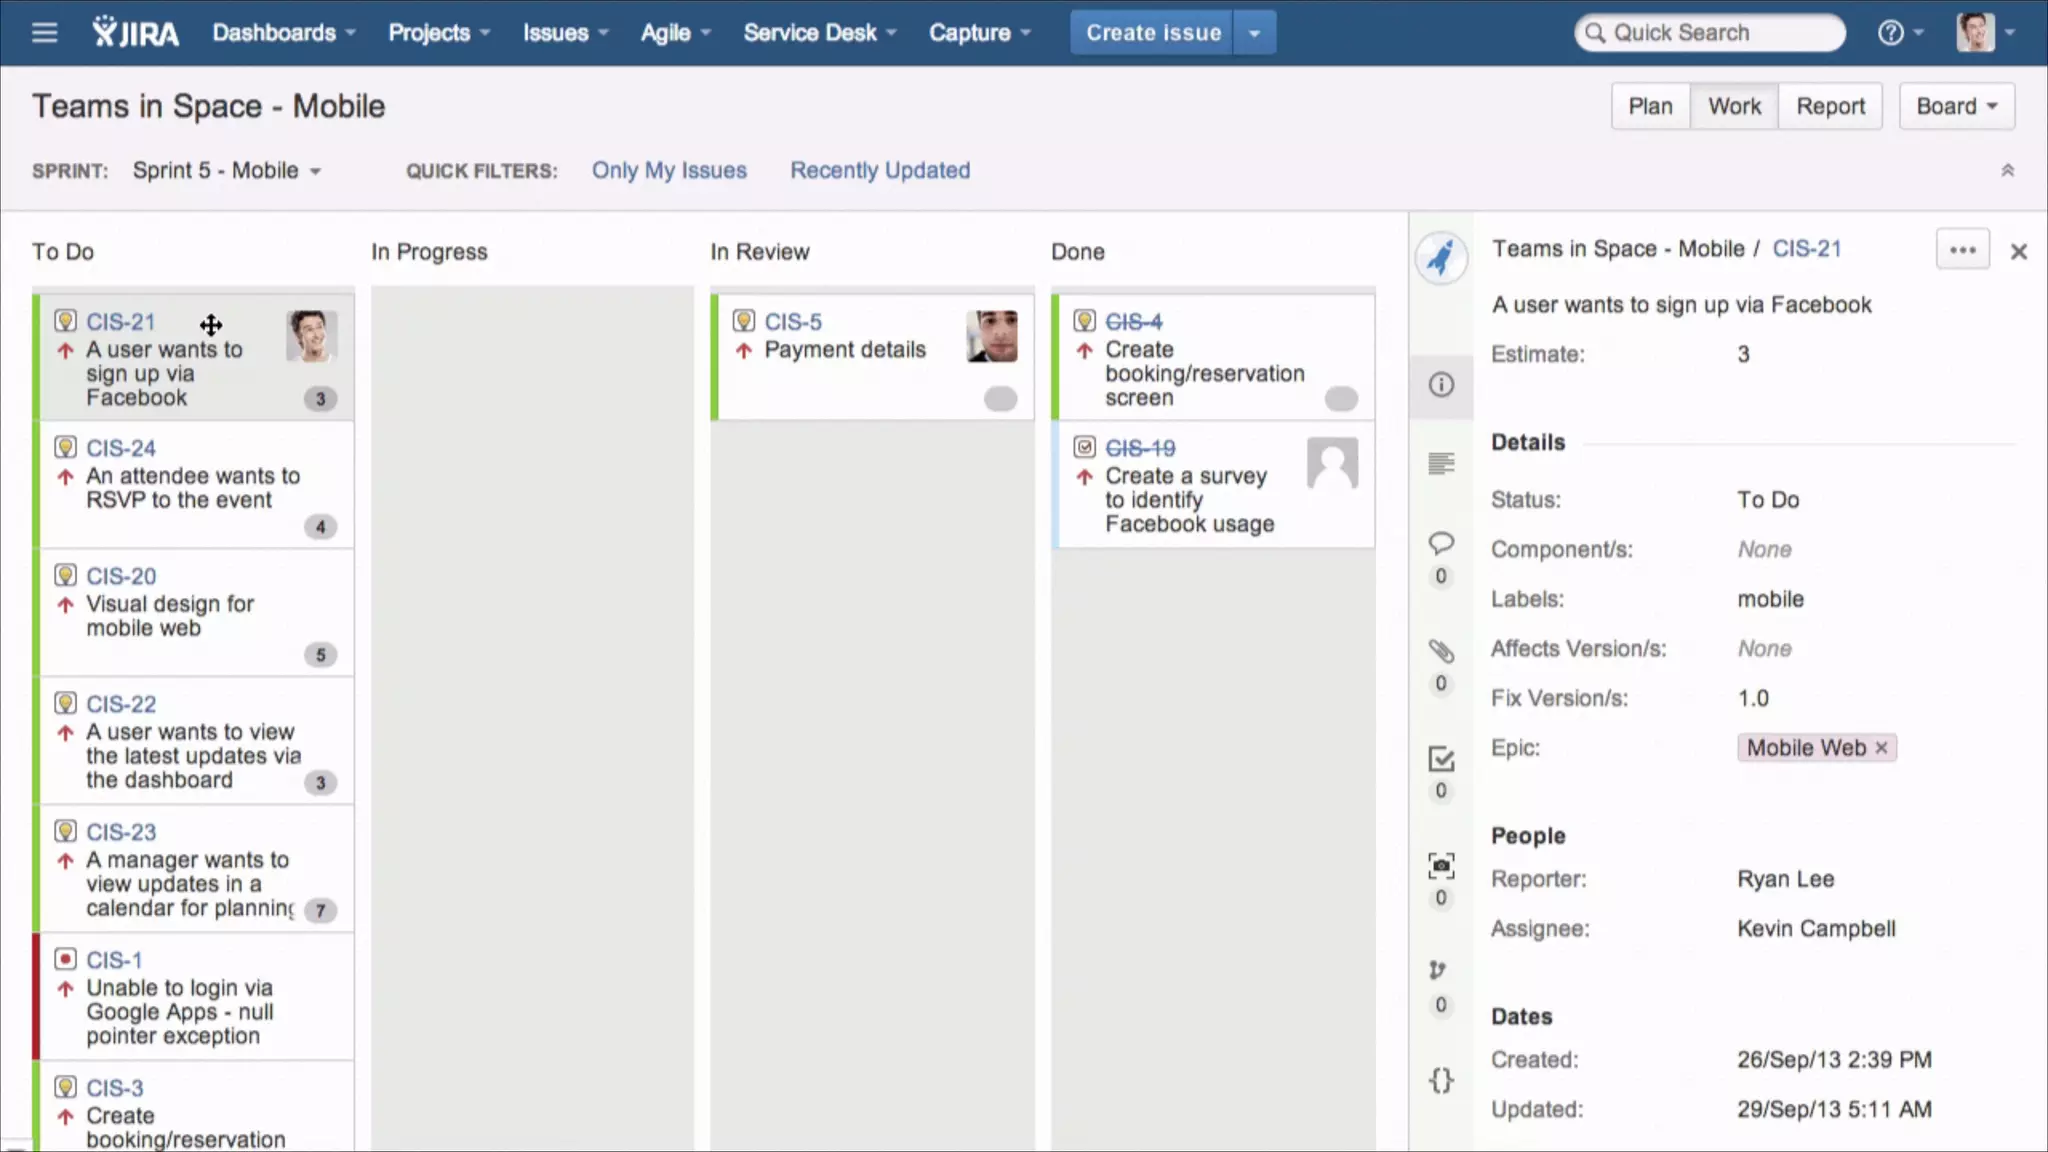Click the Quick Search field

click(1710, 33)
